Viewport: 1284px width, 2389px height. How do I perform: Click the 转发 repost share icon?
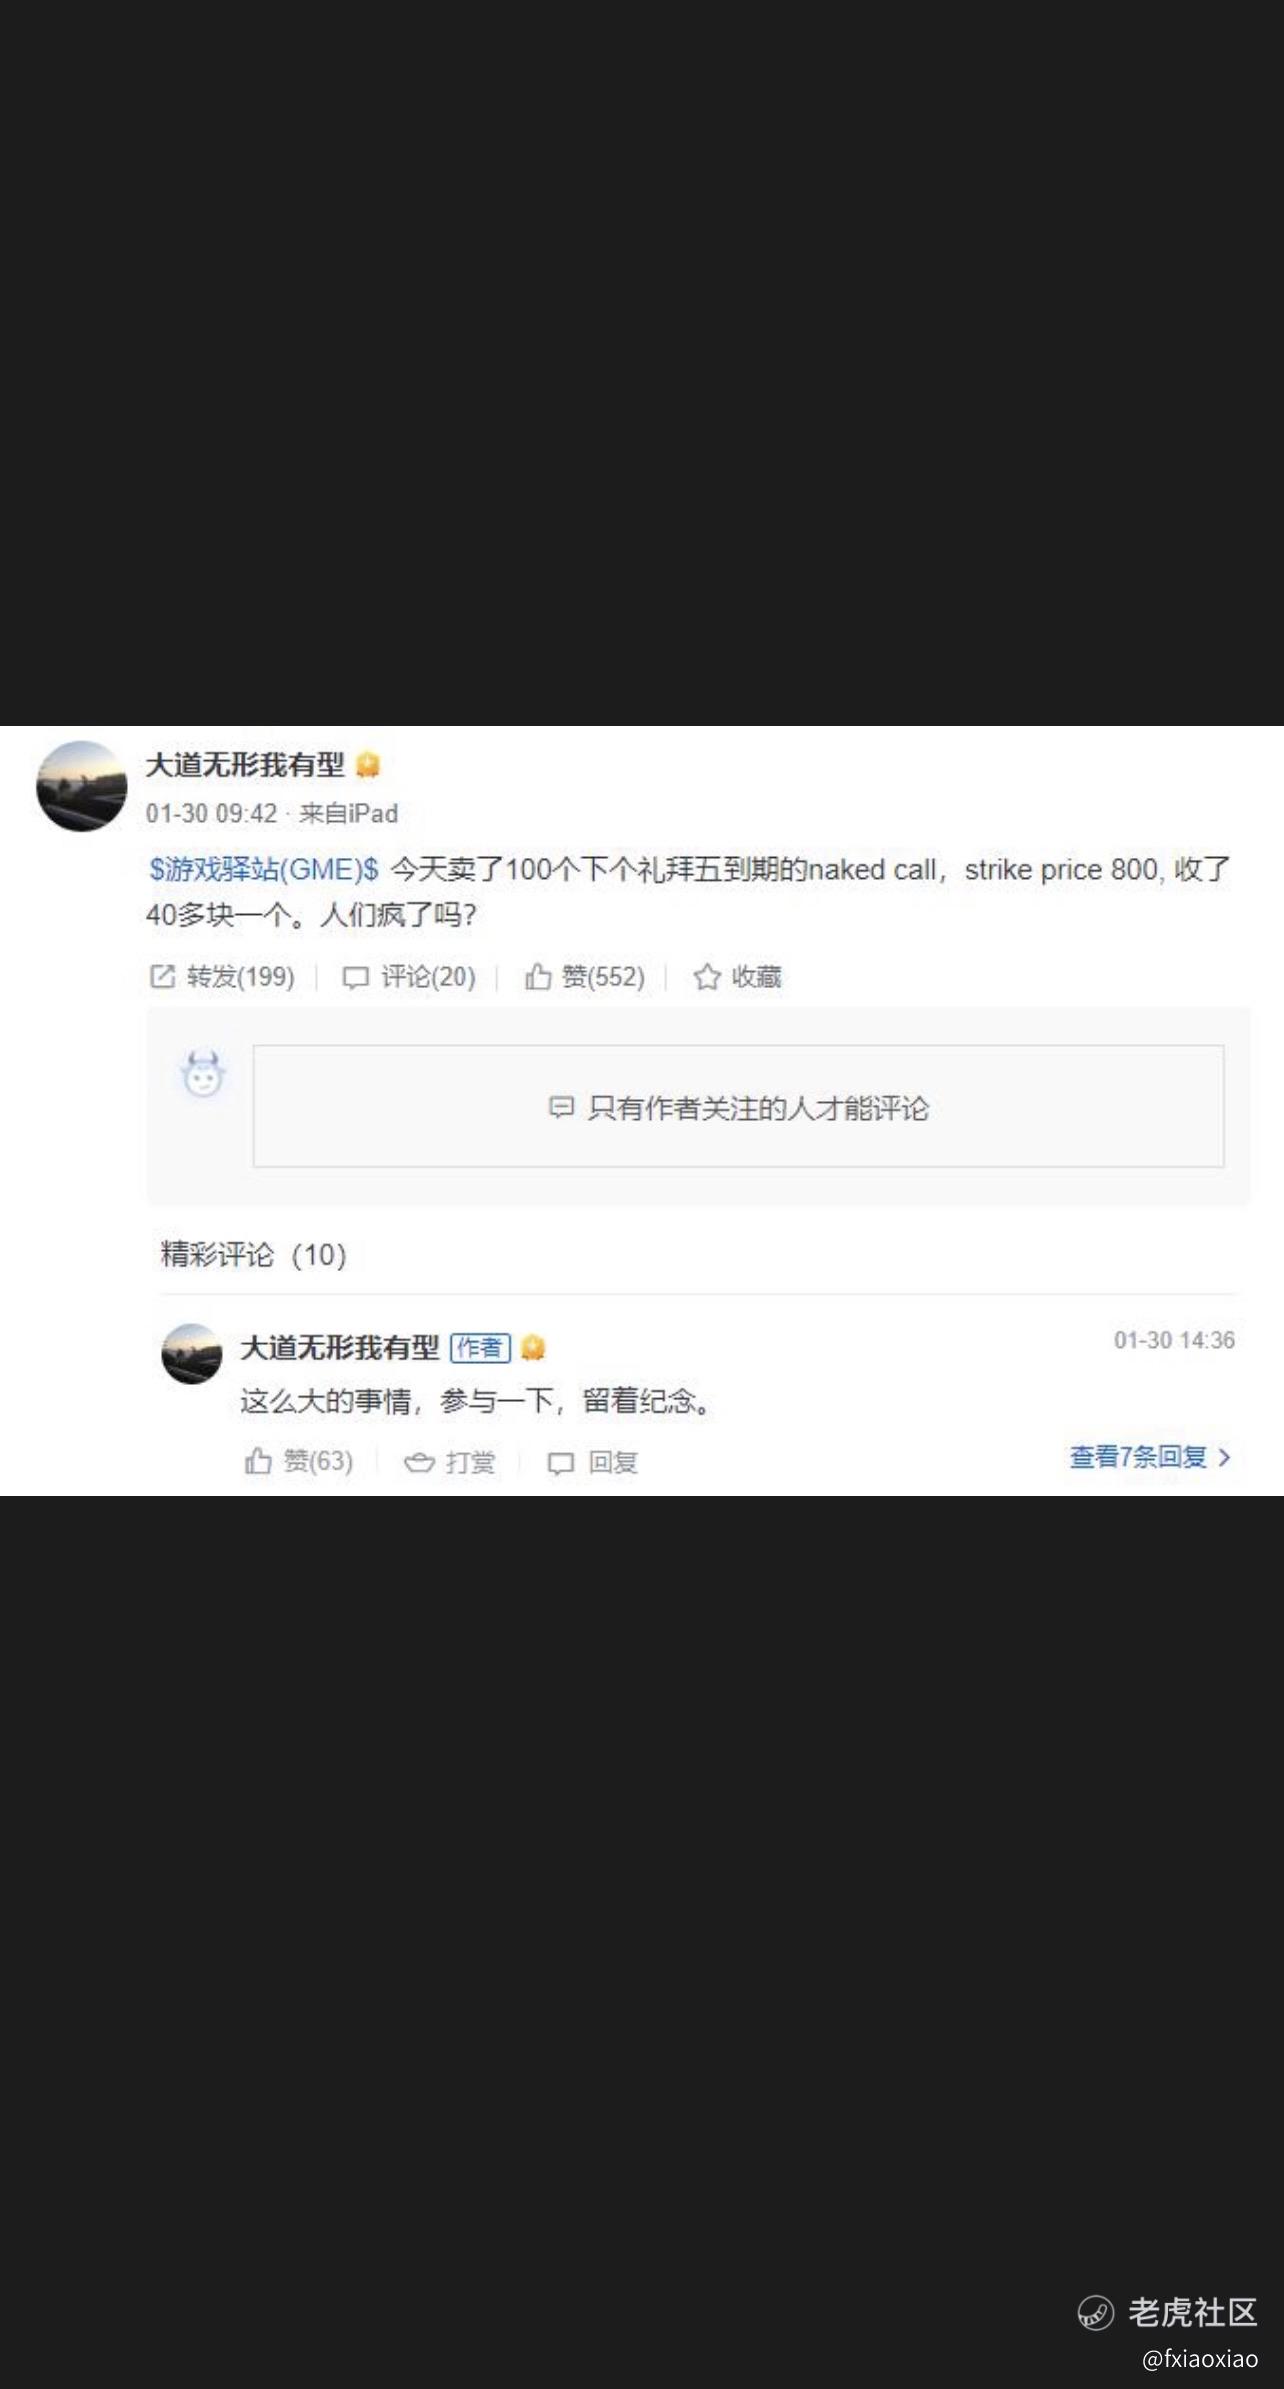tap(162, 976)
